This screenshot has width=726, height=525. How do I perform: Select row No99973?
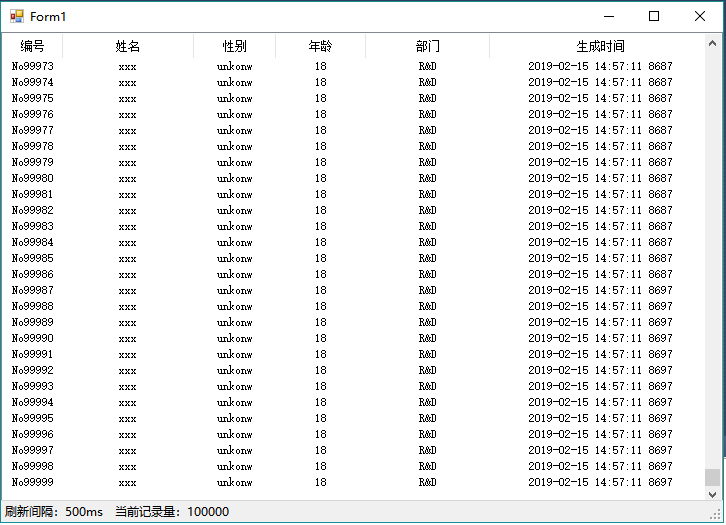(353, 66)
